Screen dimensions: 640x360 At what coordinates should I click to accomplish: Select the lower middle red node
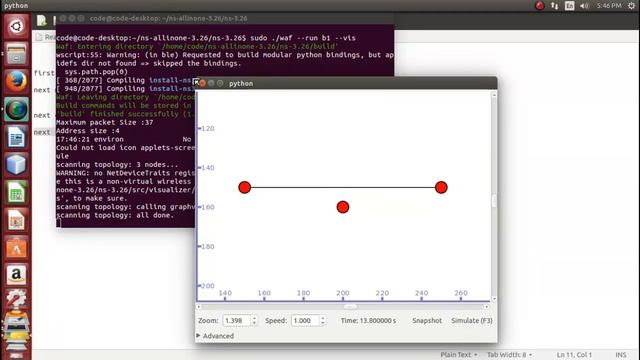coord(343,207)
